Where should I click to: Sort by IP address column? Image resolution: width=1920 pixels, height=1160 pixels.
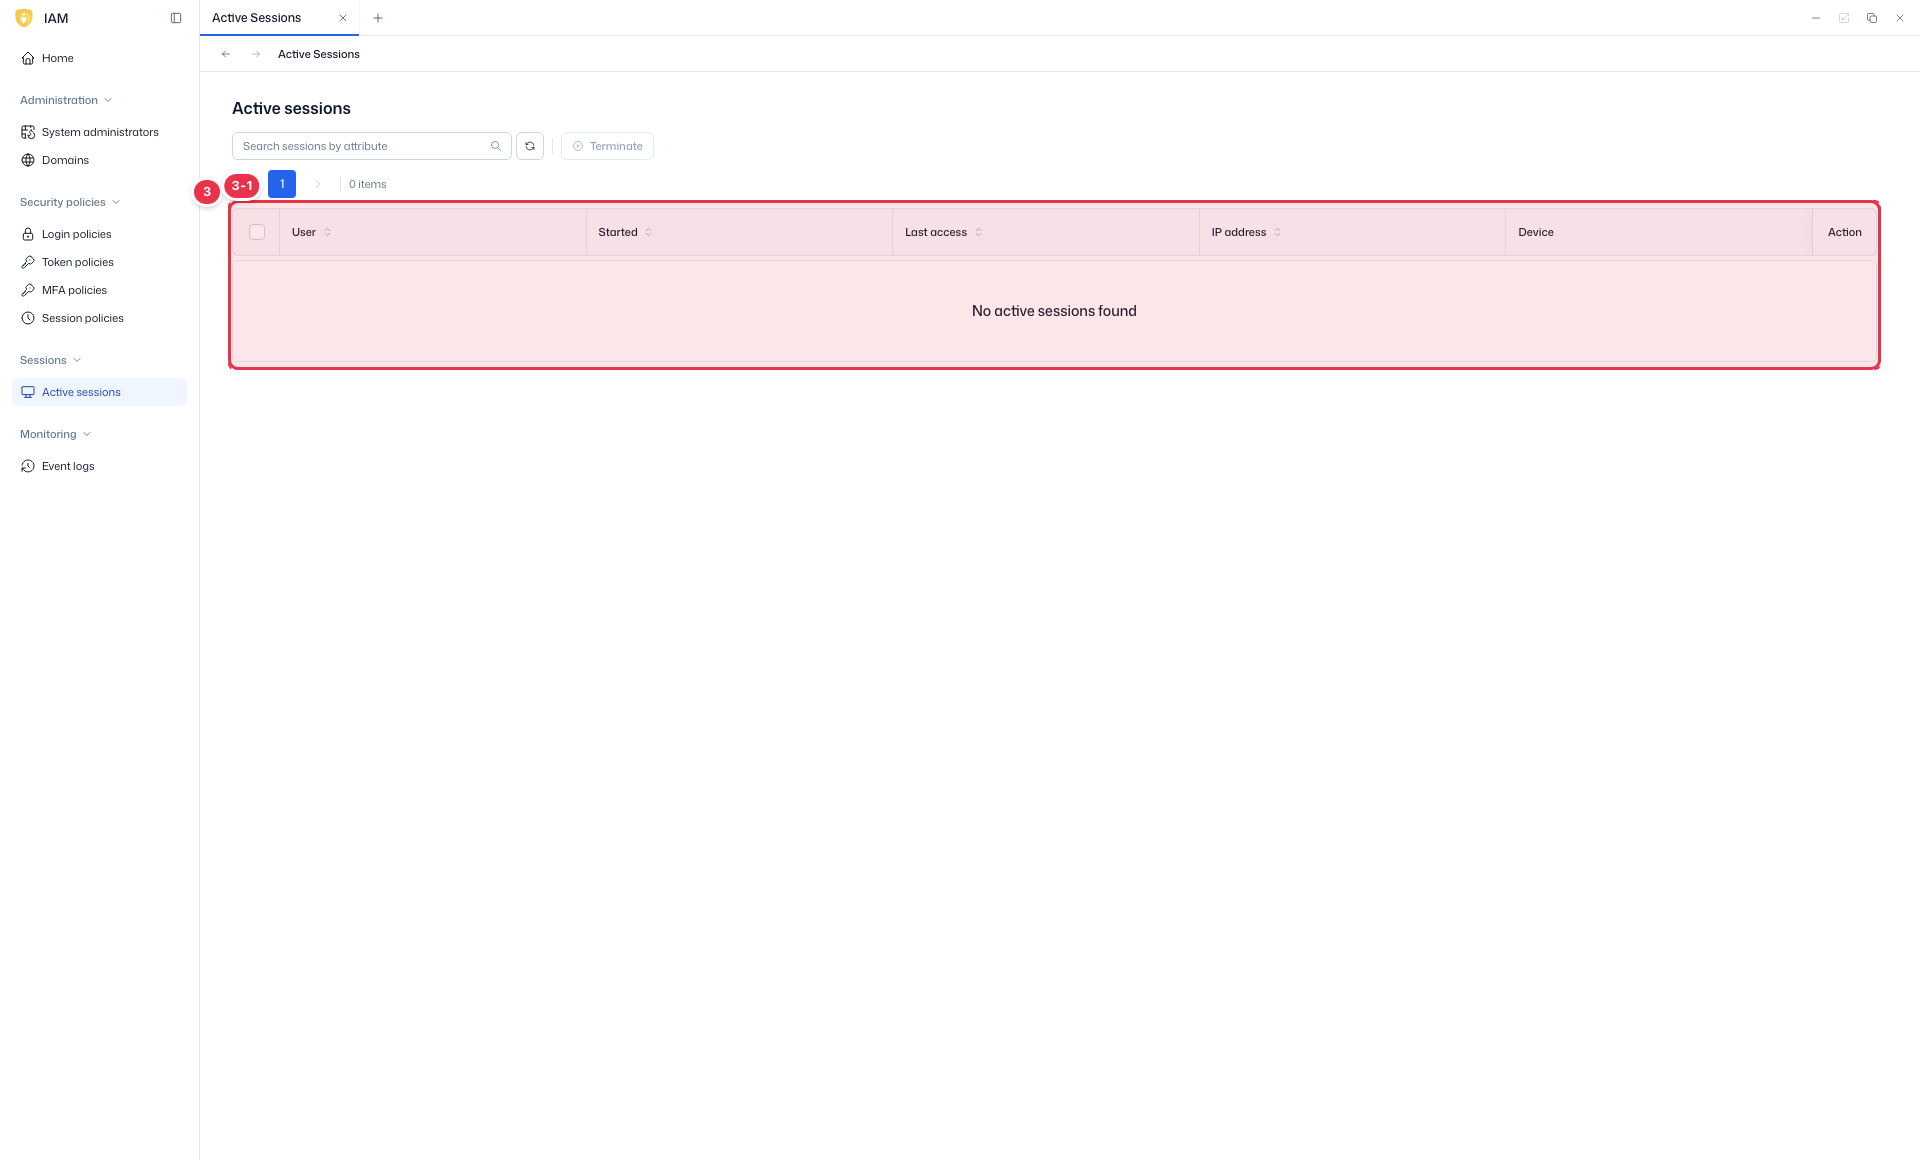coord(1277,232)
